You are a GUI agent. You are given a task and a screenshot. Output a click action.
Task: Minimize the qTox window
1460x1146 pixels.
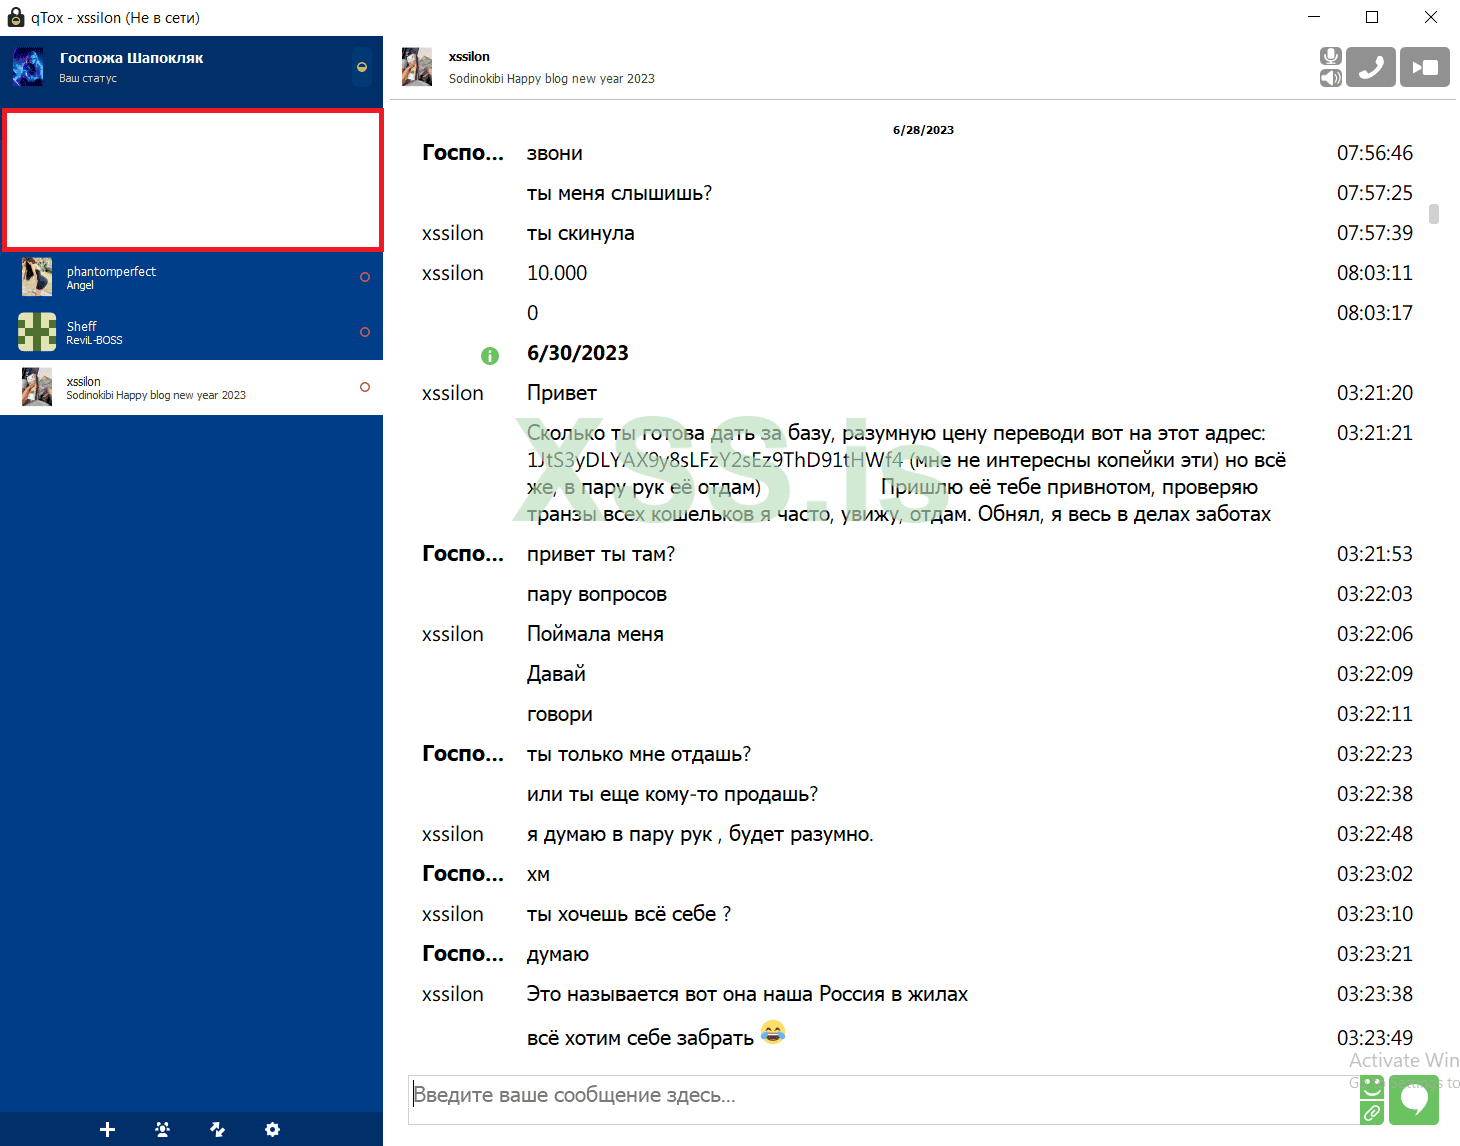click(1314, 17)
